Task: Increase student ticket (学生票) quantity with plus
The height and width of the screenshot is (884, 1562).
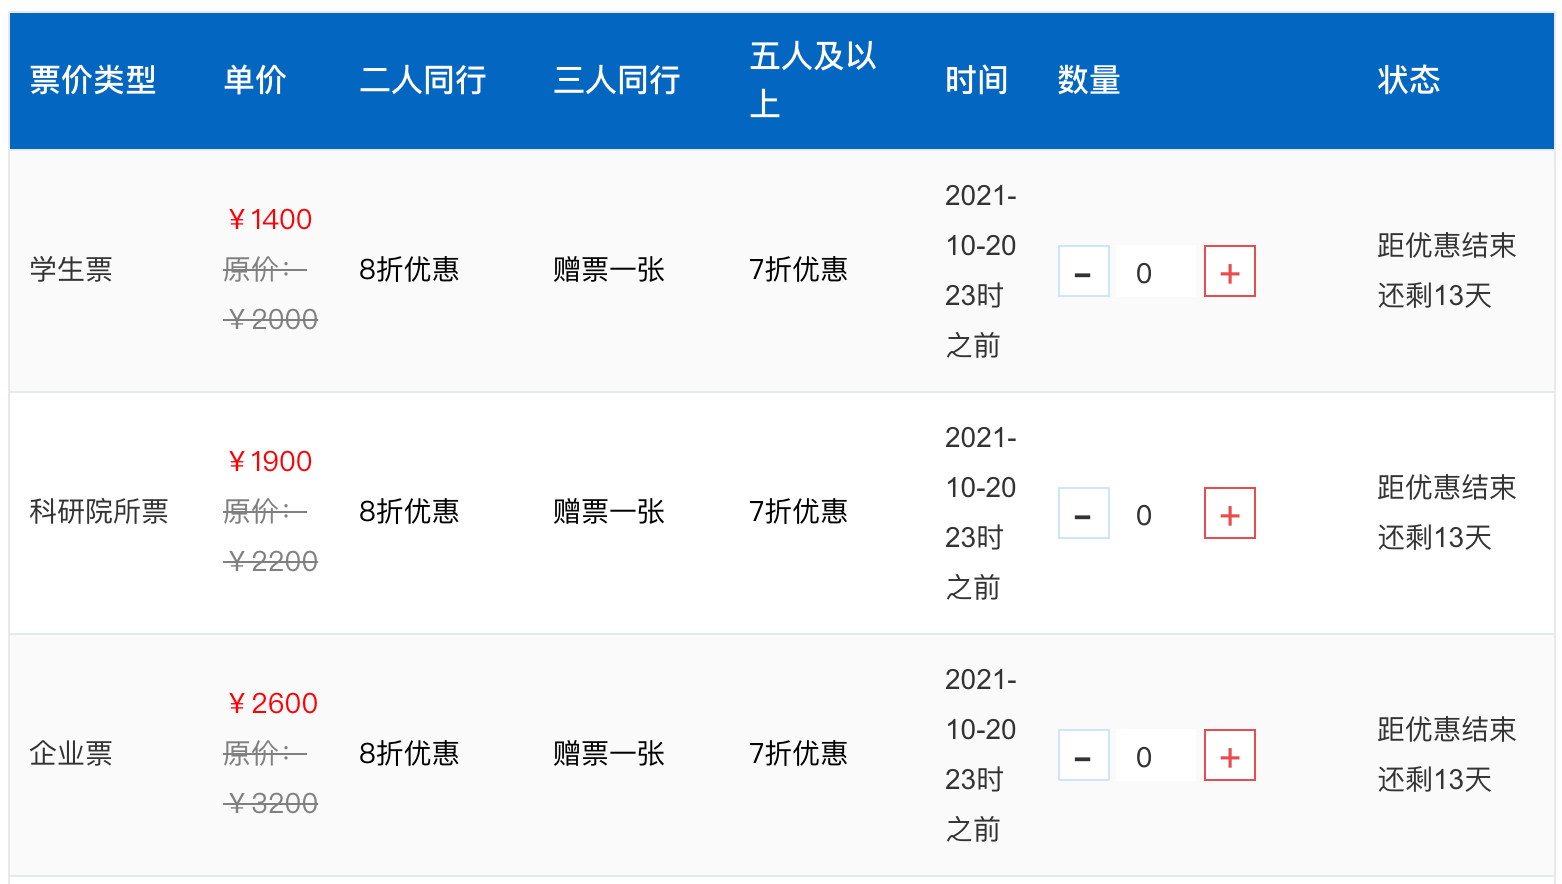Action: (1229, 272)
